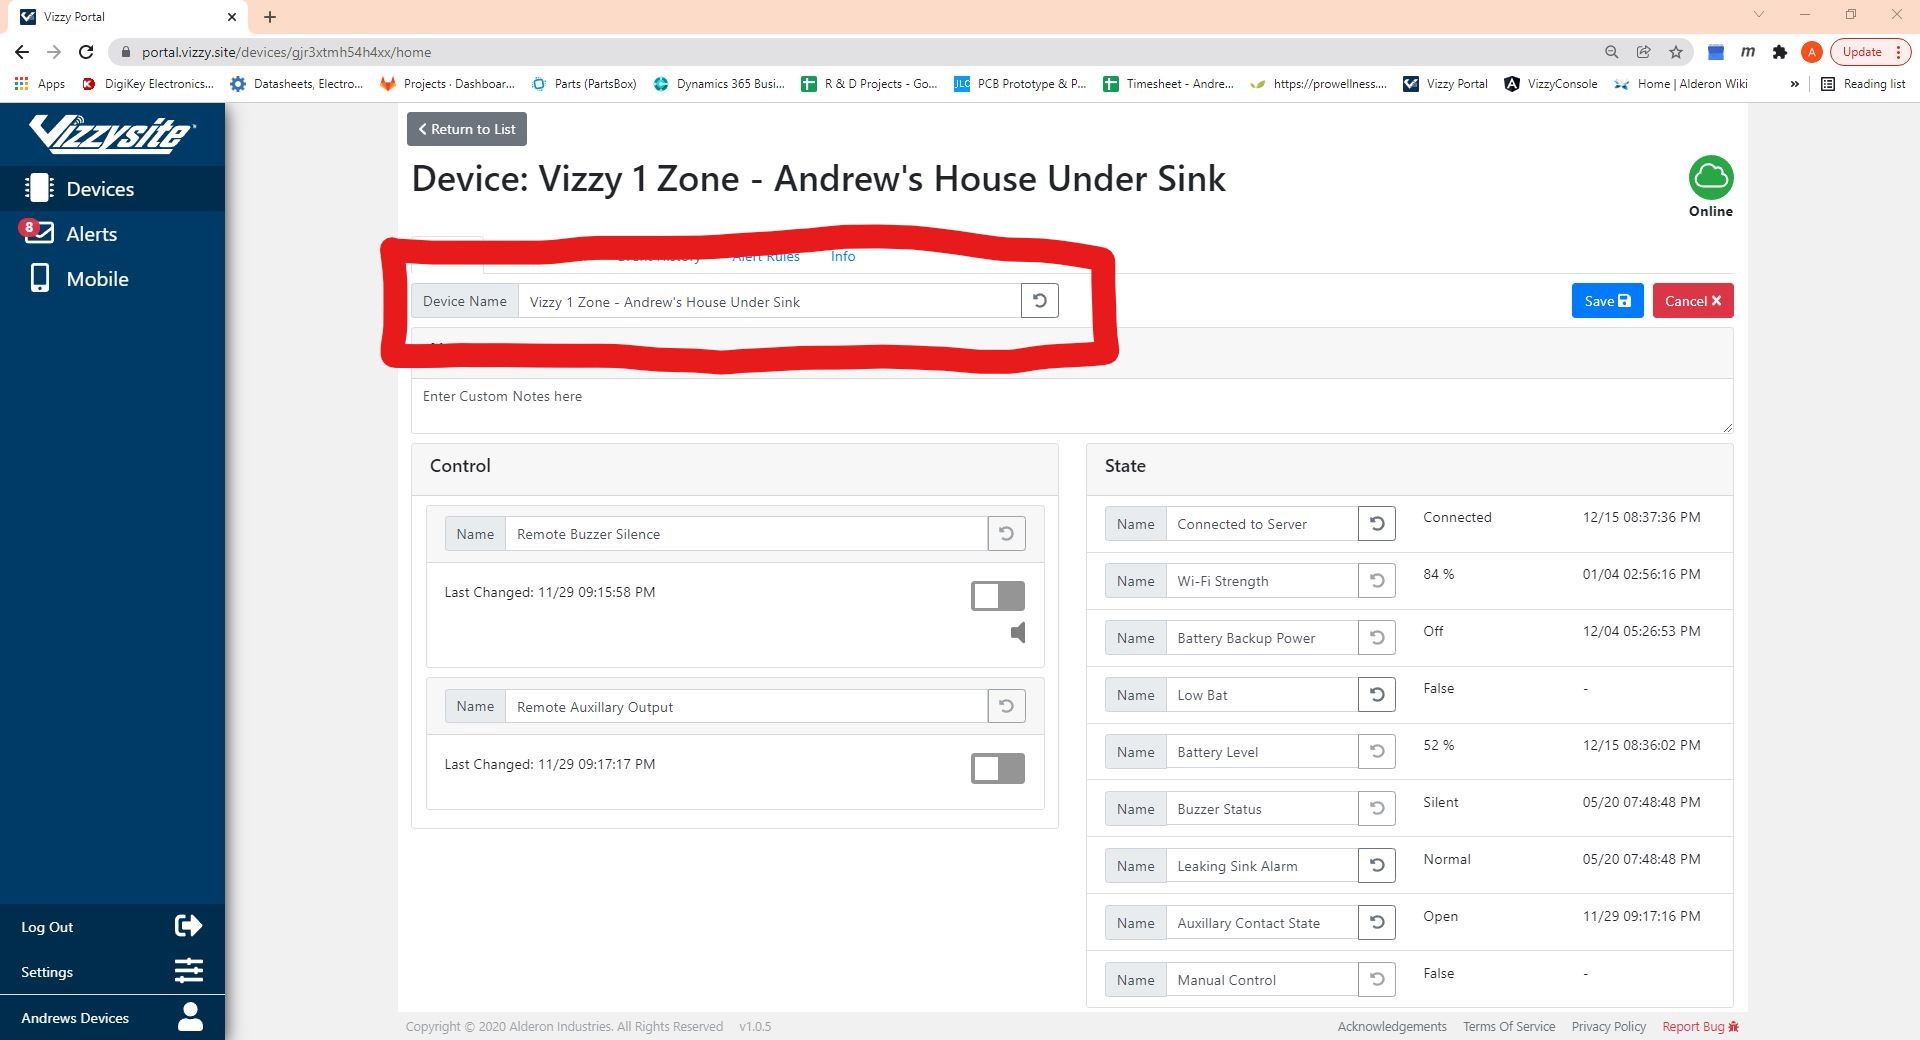This screenshot has height=1040, width=1920.
Task: Revert the Leaking Sink Alarm name
Action: (x=1377, y=865)
